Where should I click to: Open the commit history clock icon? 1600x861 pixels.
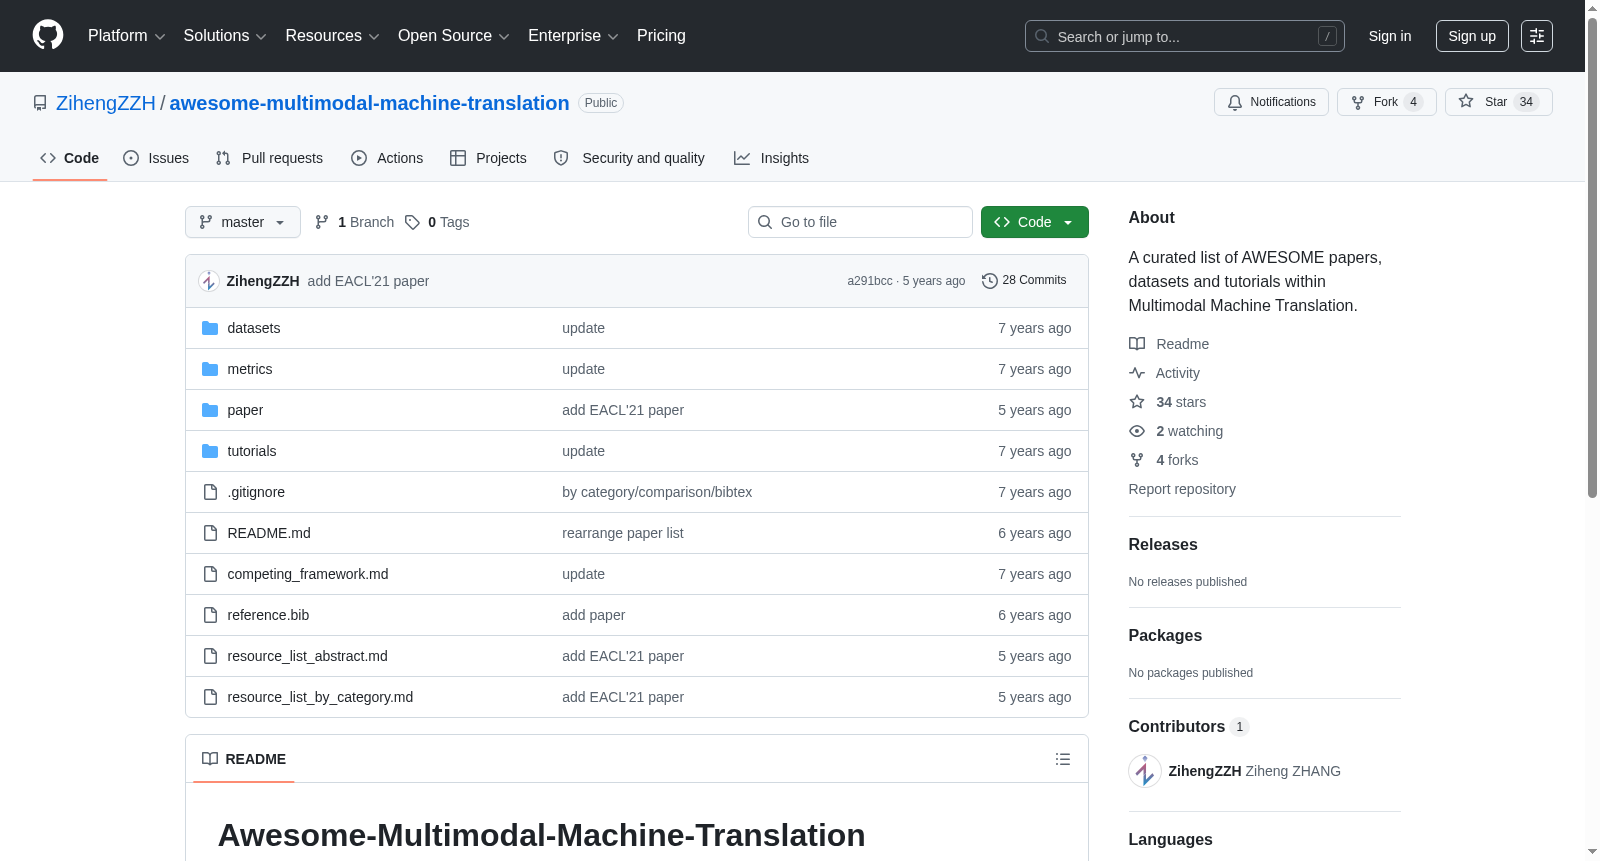coord(990,281)
